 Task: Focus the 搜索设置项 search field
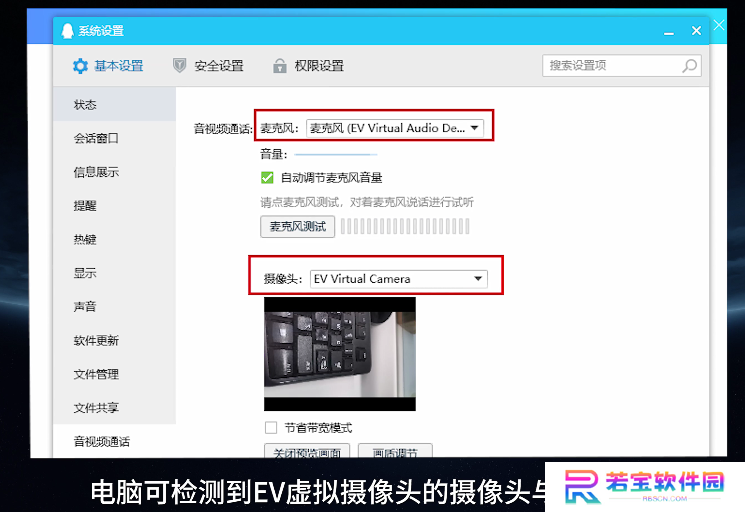point(621,66)
